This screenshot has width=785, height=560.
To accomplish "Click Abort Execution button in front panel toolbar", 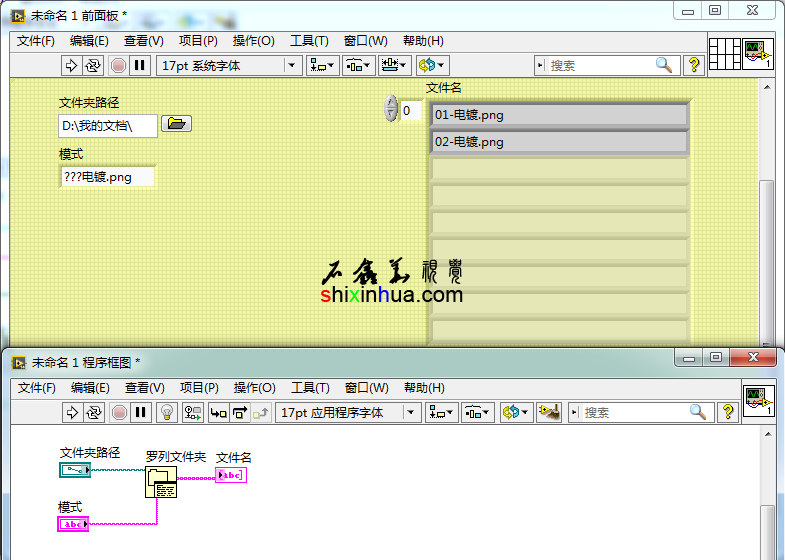I will [x=118, y=65].
